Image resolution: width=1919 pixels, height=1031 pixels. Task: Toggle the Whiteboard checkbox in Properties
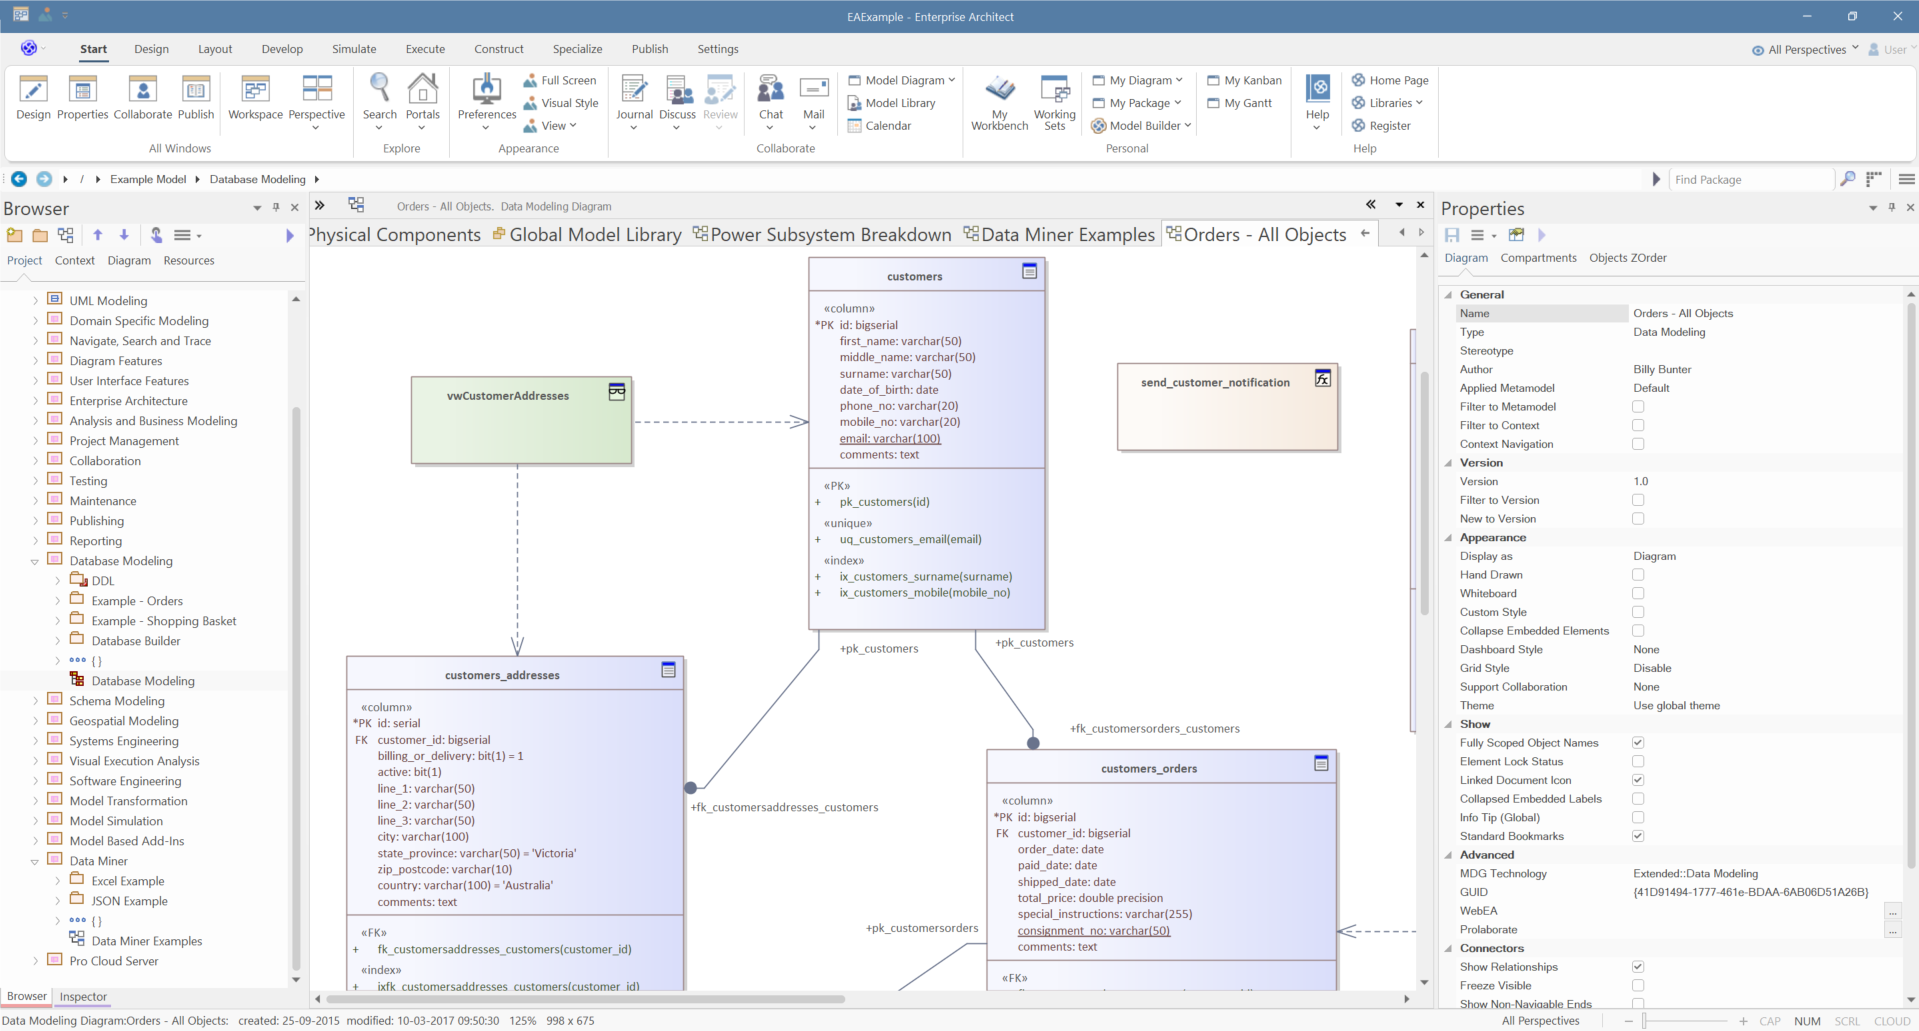tap(1638, 594)
